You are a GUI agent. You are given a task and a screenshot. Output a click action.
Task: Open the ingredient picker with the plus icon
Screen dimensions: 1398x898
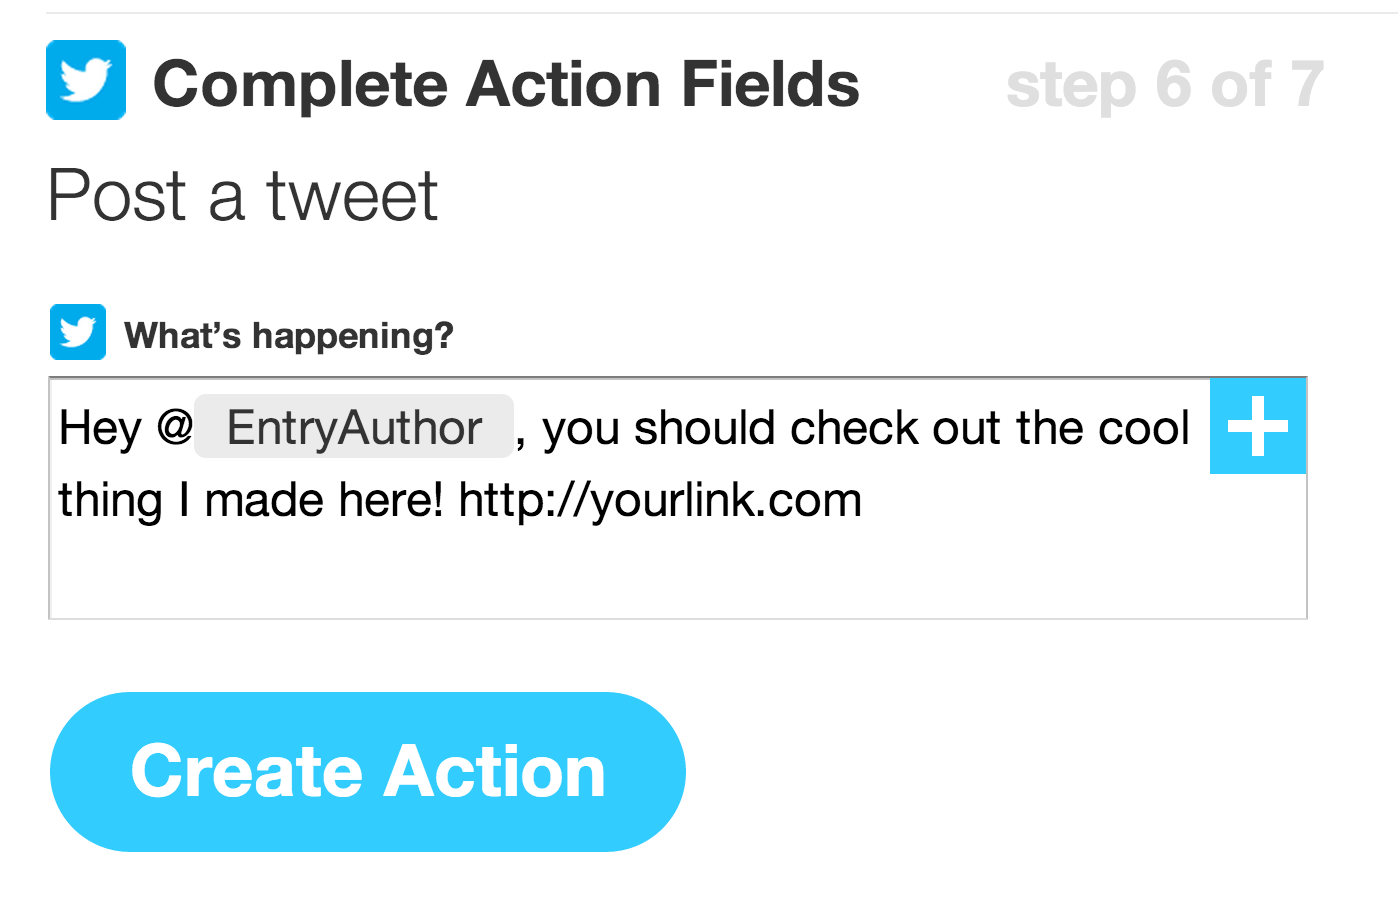pos(1258,426)
